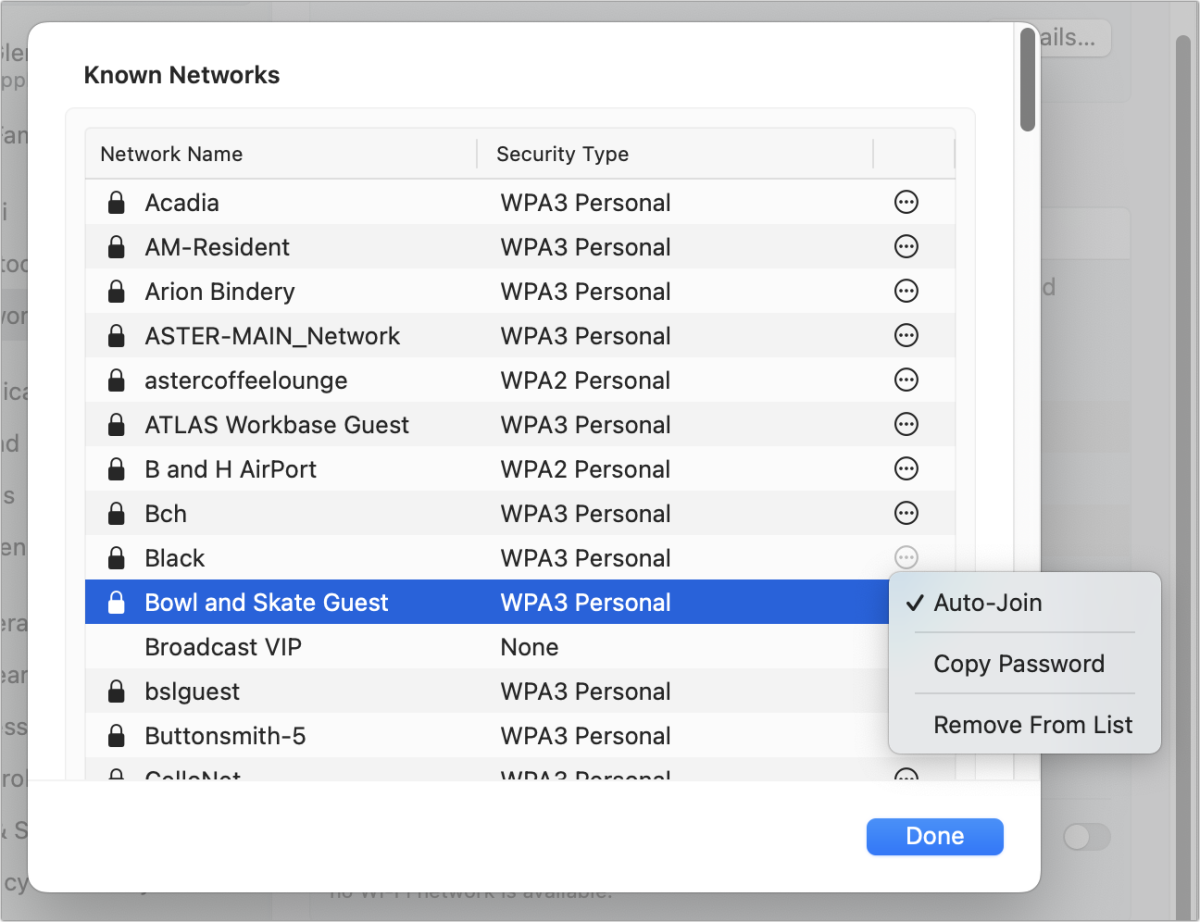Expand the options menu for Black network

[x=906, y=557]
